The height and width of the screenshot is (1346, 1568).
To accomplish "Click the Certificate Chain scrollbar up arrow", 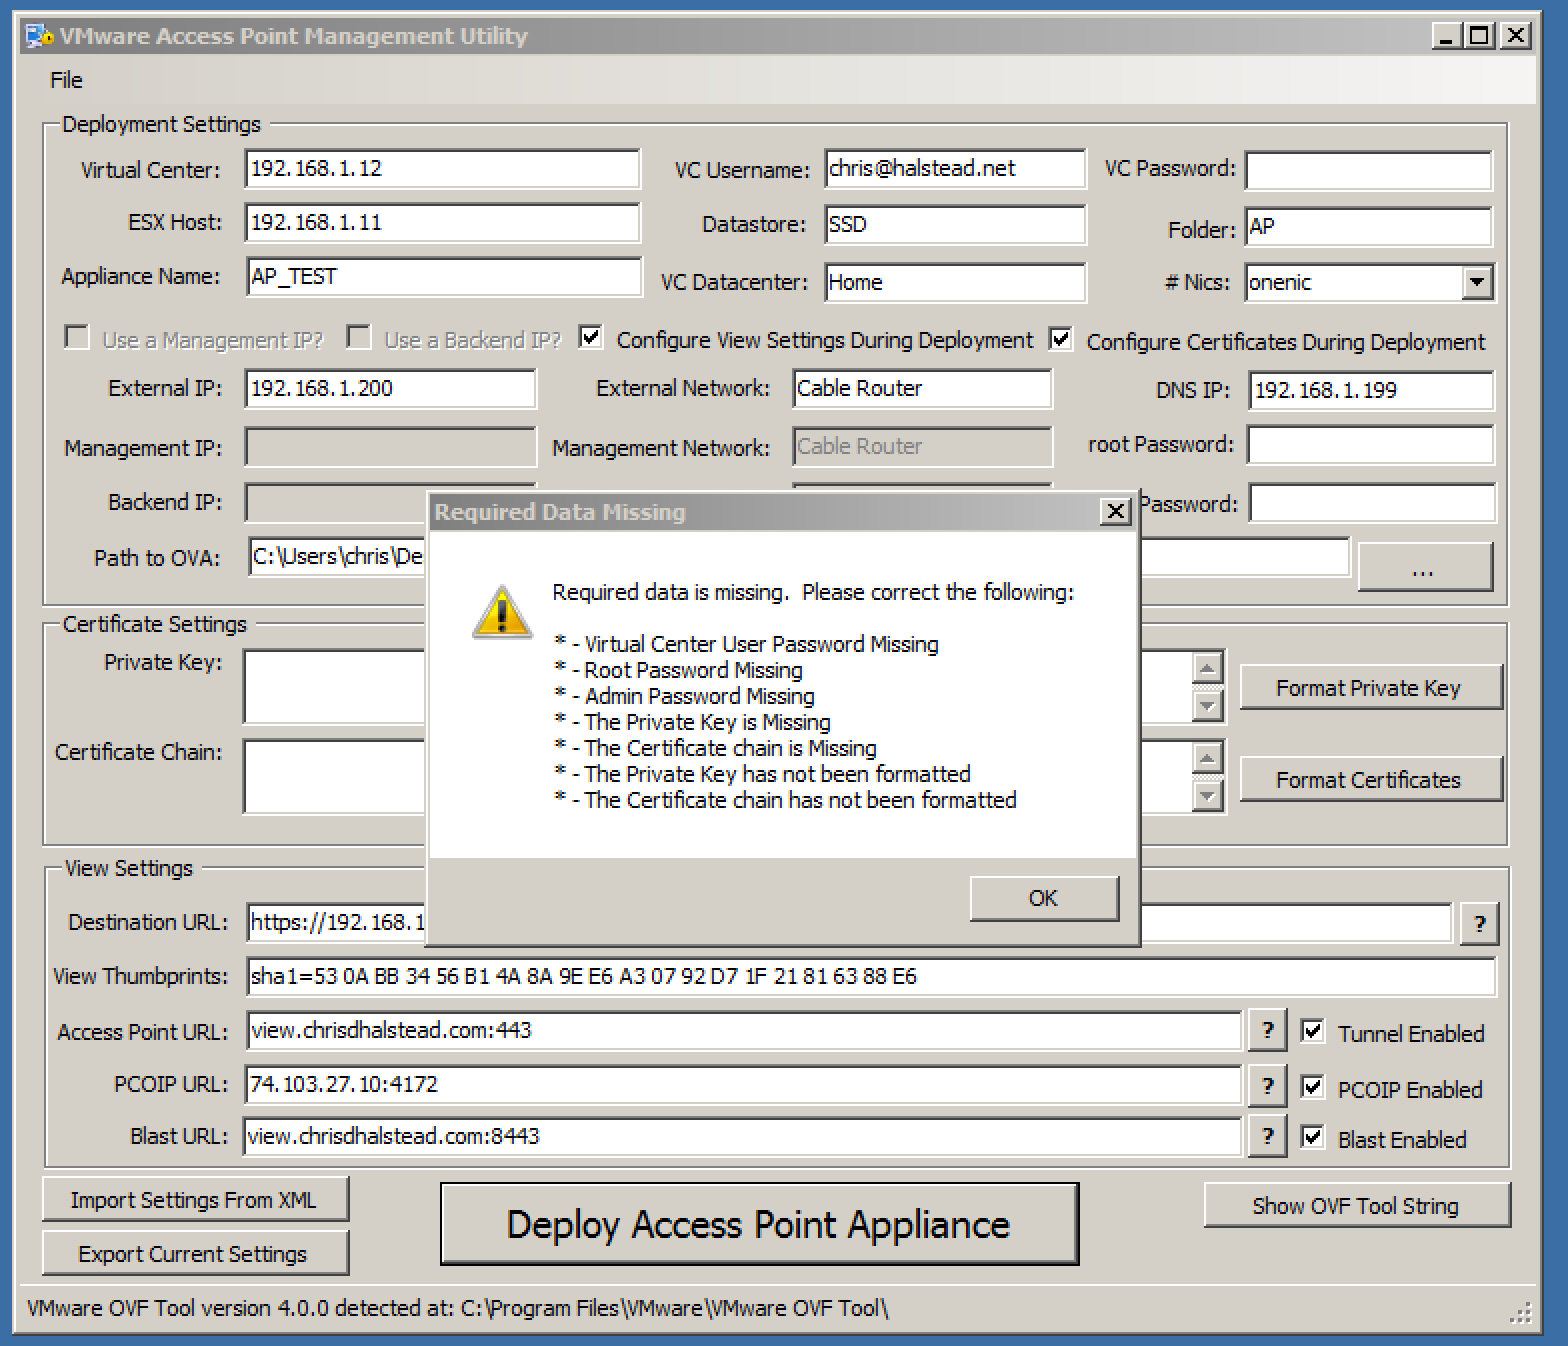I will pos(1208,758).
